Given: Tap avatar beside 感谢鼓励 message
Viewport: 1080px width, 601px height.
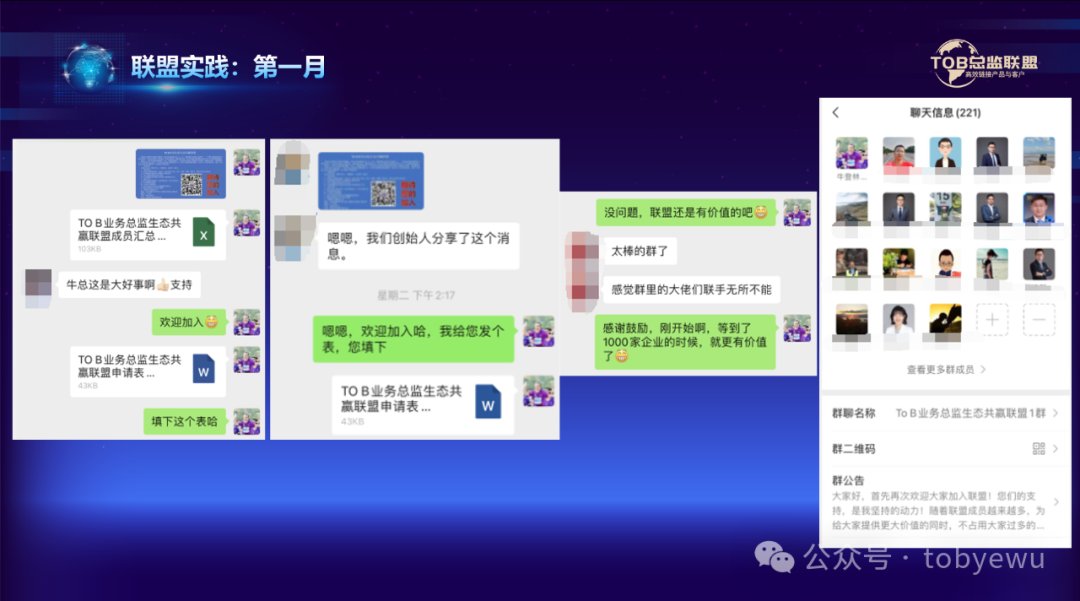Looking at the screenshot, I should [797, 328].
